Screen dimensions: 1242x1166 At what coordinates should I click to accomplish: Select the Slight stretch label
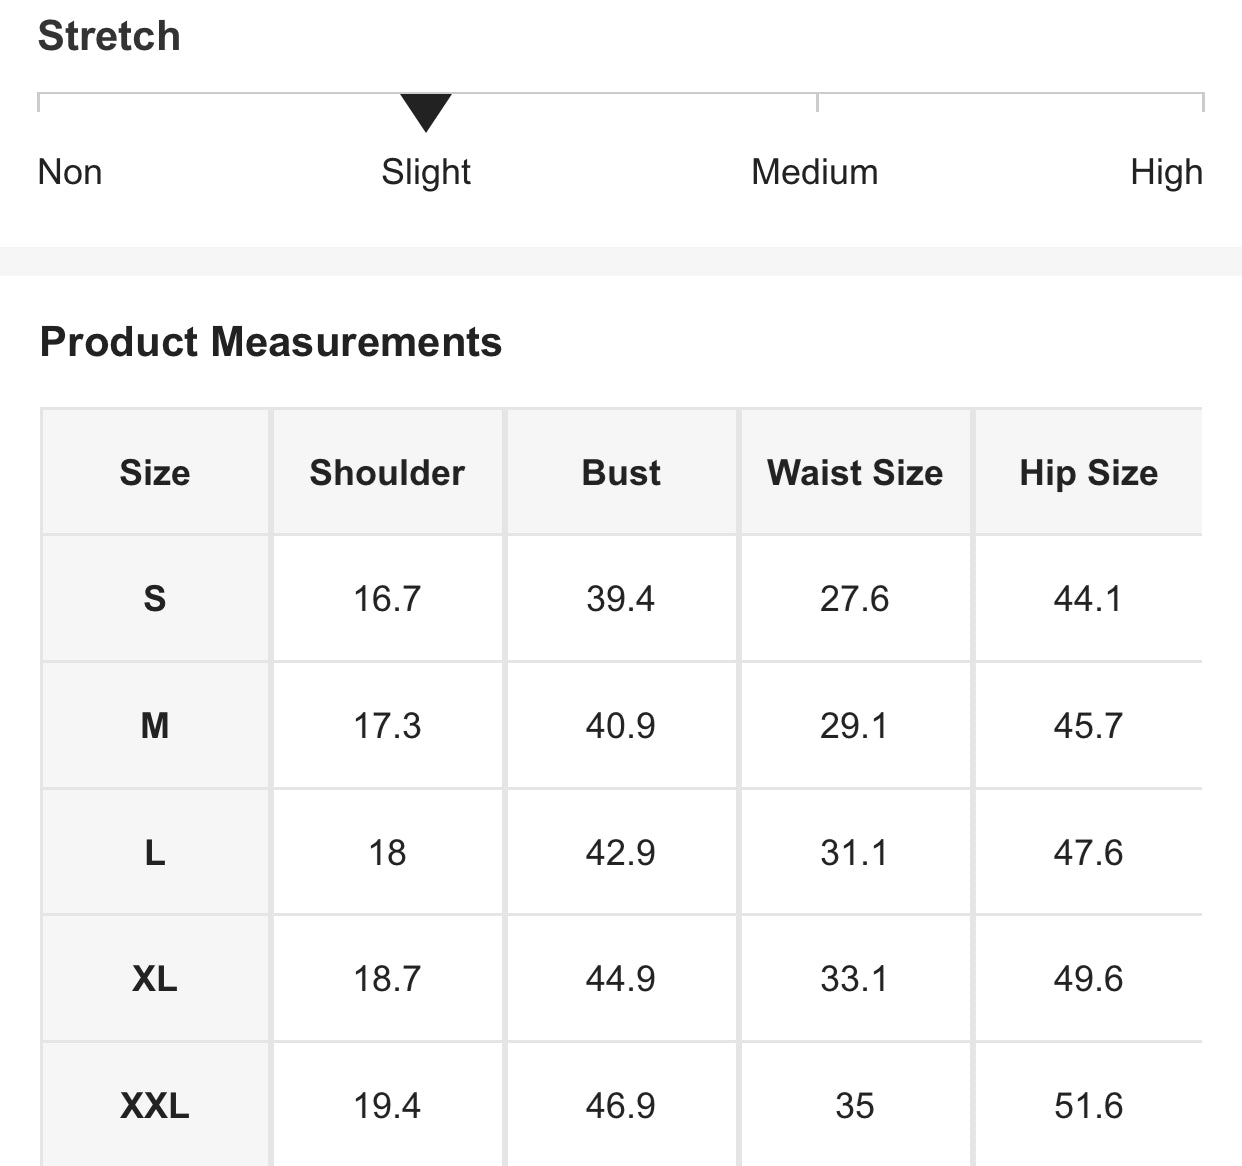(426, 172)
